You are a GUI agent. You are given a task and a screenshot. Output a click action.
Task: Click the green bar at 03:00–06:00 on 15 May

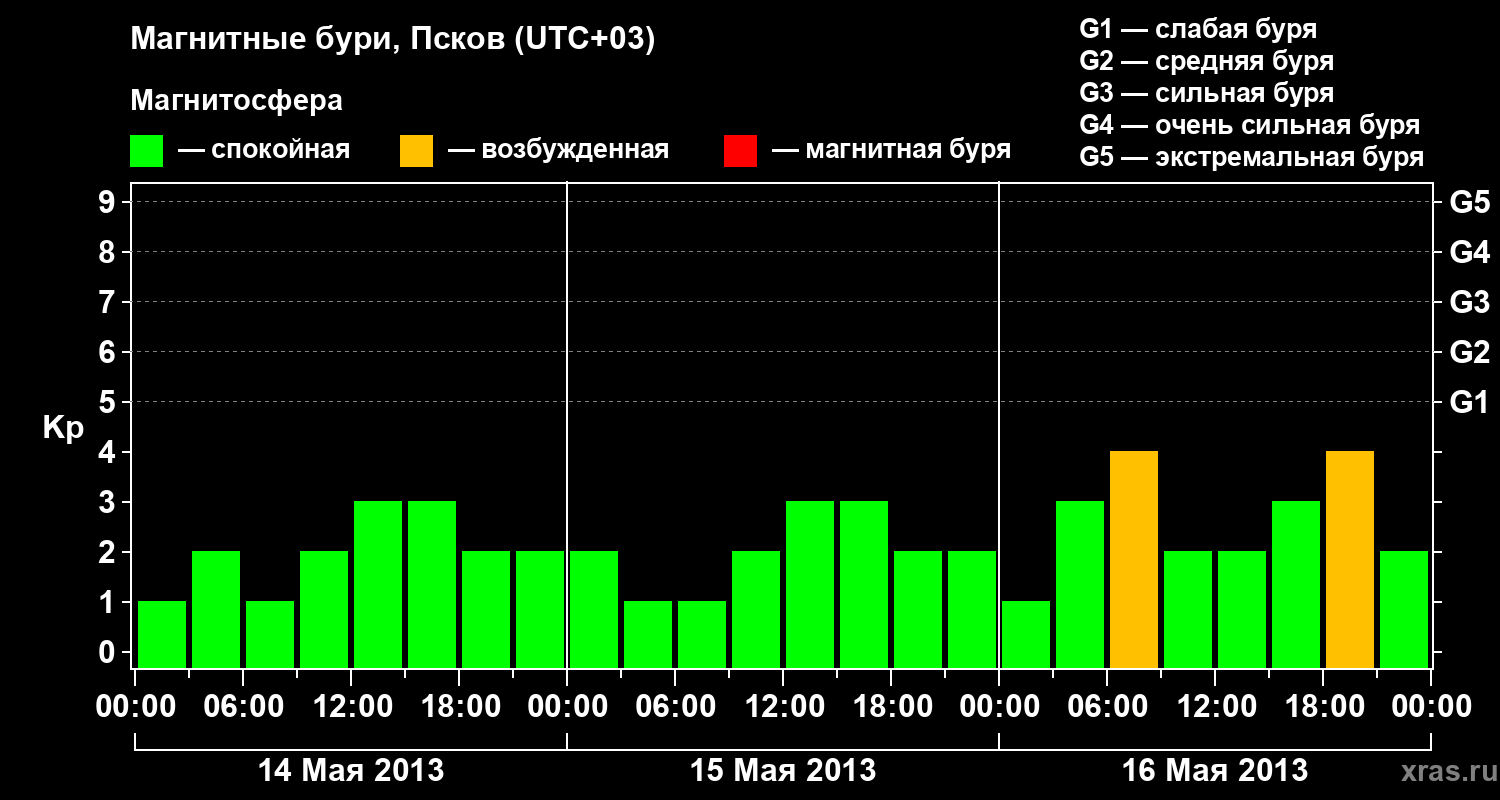(x=648, y=634)
